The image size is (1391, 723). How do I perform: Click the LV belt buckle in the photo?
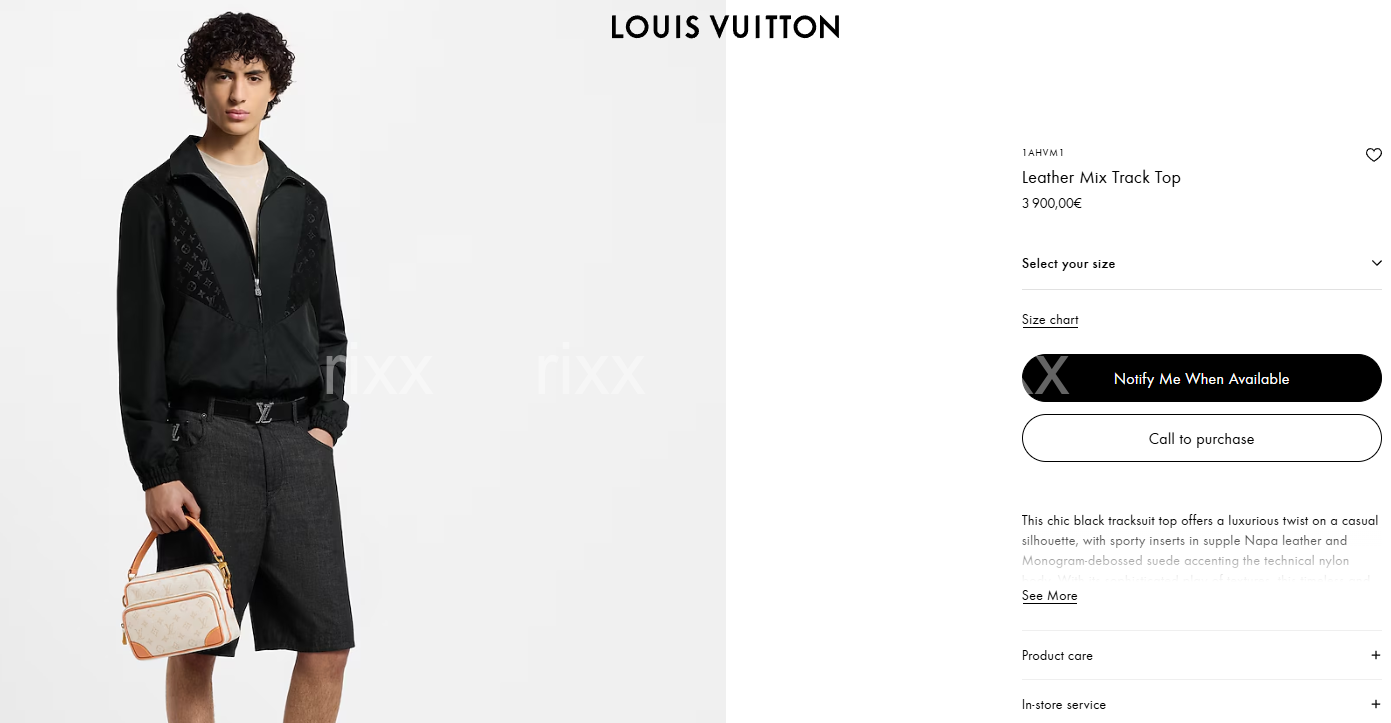(264, 411)
